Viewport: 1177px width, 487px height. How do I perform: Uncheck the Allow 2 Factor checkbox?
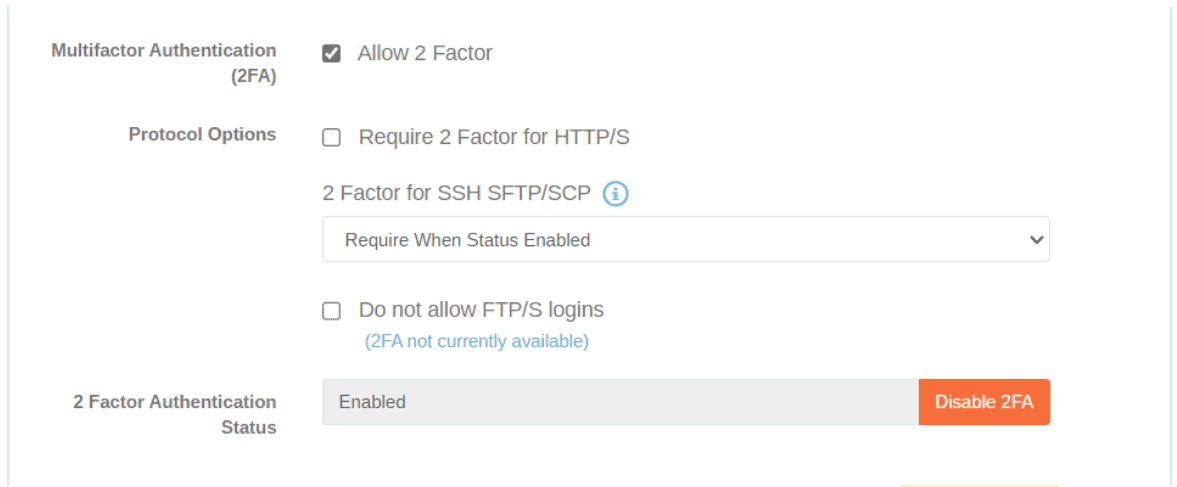coord(331,54)
